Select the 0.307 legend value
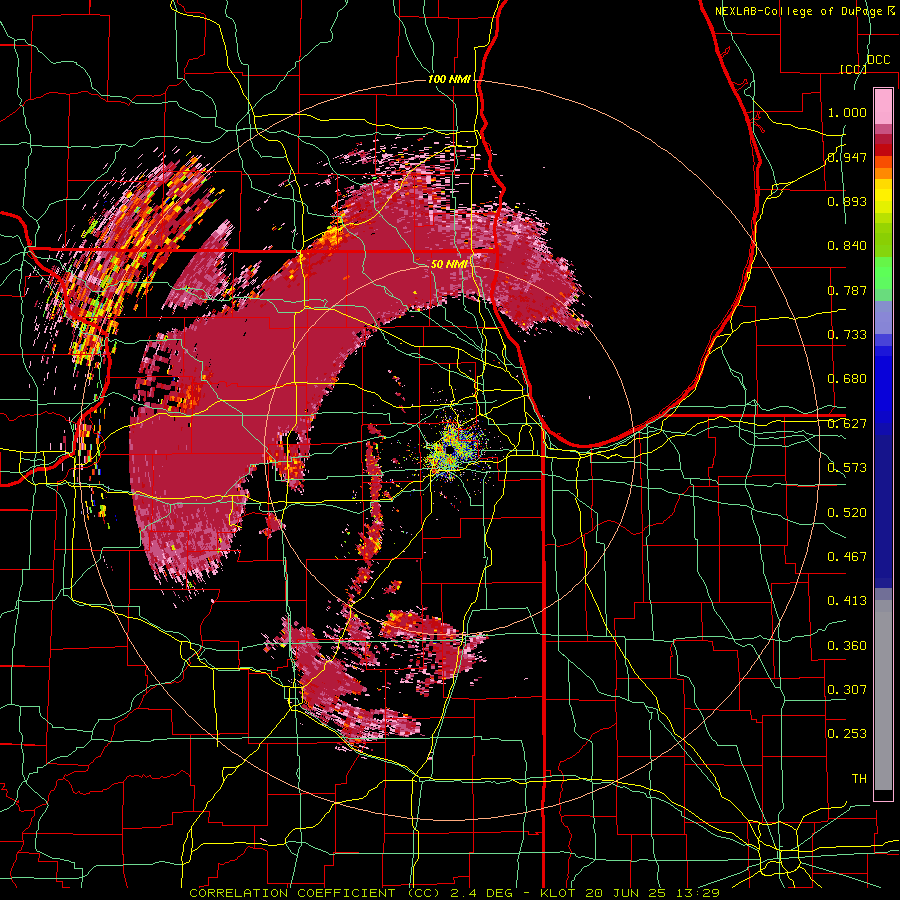 (x=847, y=690)
